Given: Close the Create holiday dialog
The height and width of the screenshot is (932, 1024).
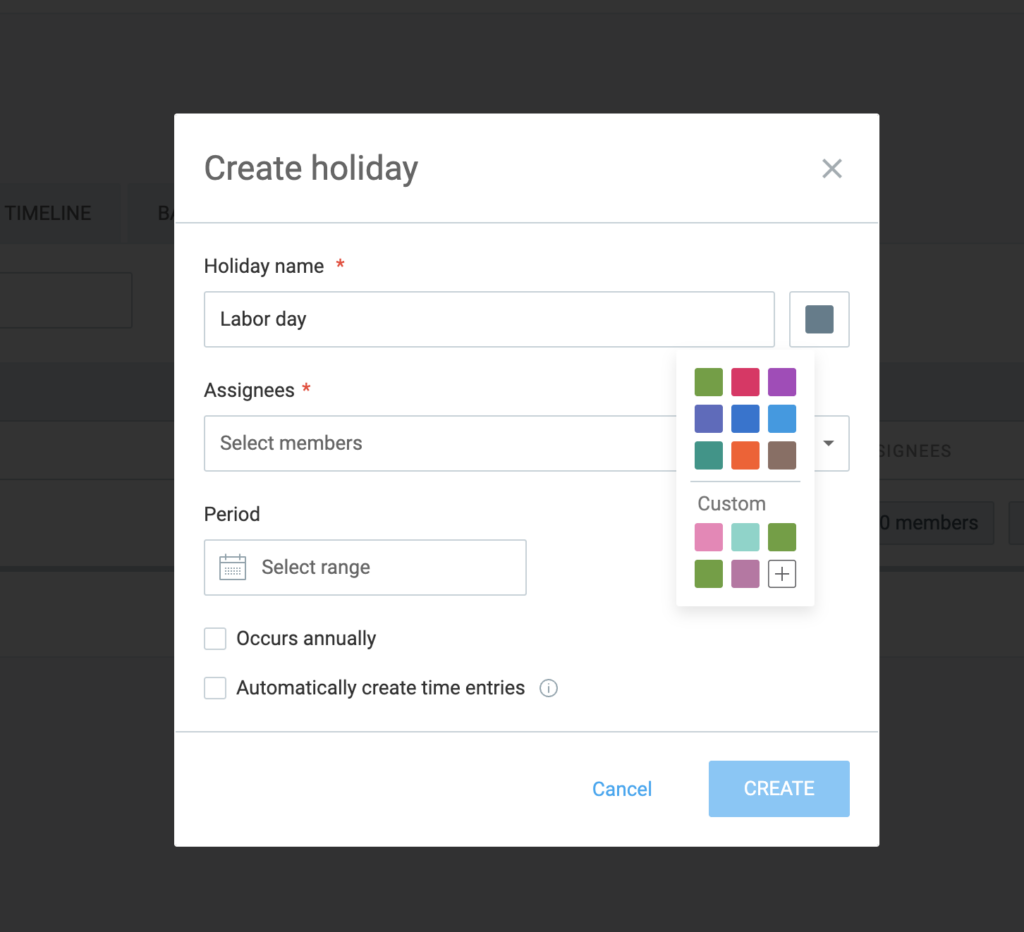Looking at the screenshot, I should tap(831, 169).
